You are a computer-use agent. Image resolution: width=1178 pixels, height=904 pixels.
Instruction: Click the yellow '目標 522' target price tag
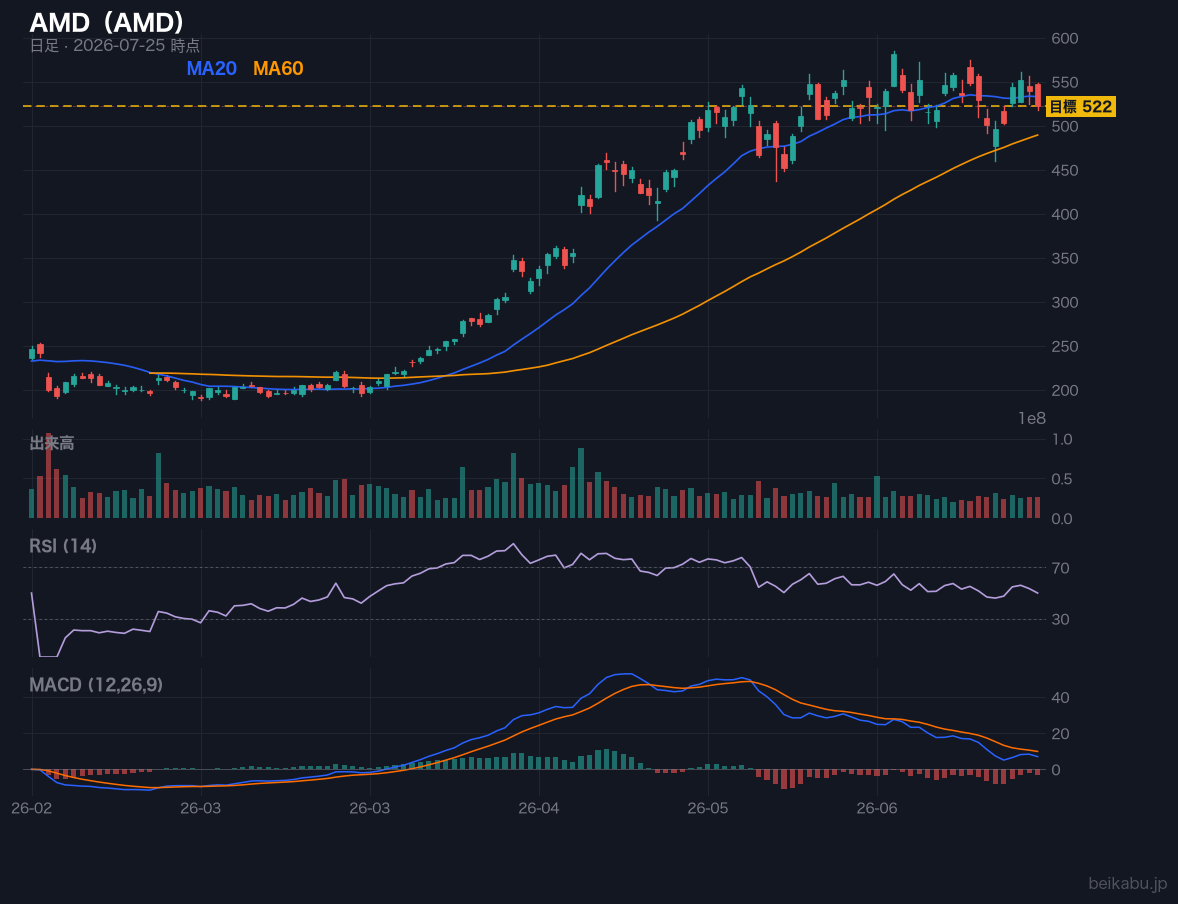click(x=1080, y=107)
